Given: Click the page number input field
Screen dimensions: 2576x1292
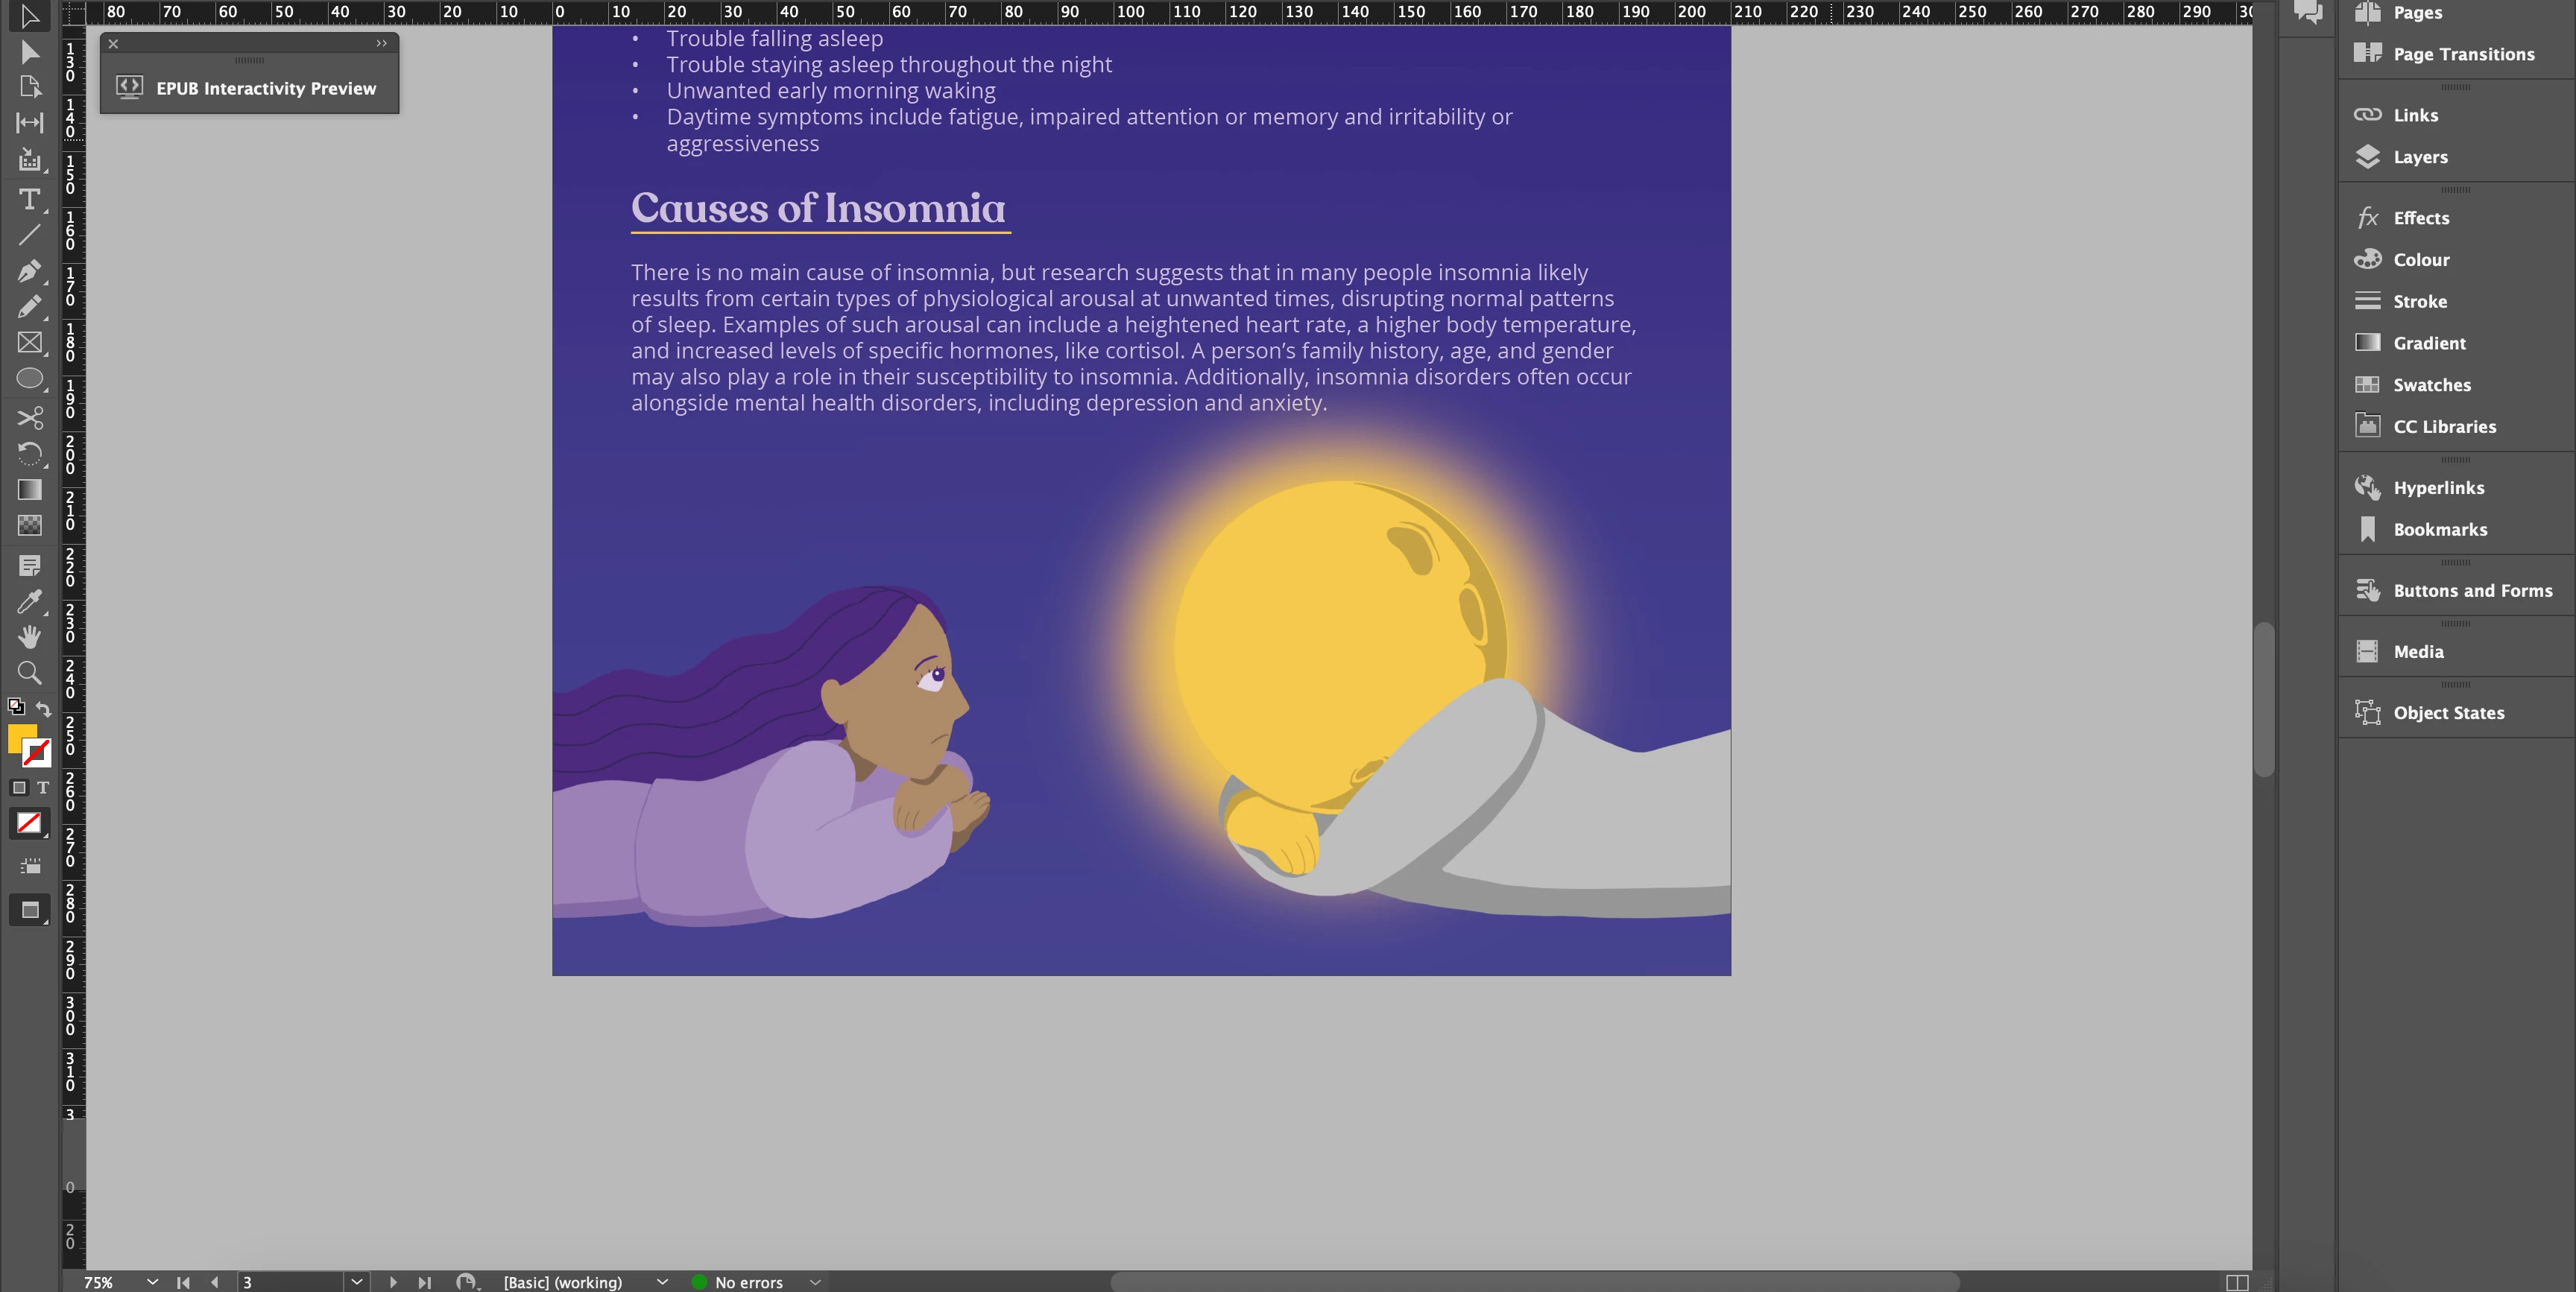Looking at the screenshot, I should click(290, 1282).
